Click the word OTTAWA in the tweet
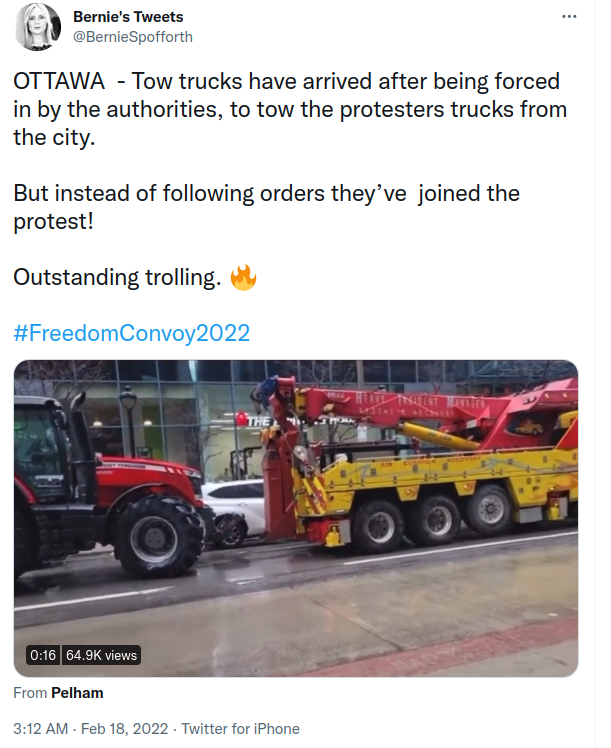The height and width of the screenshot is (748, 611). point(59,81)
